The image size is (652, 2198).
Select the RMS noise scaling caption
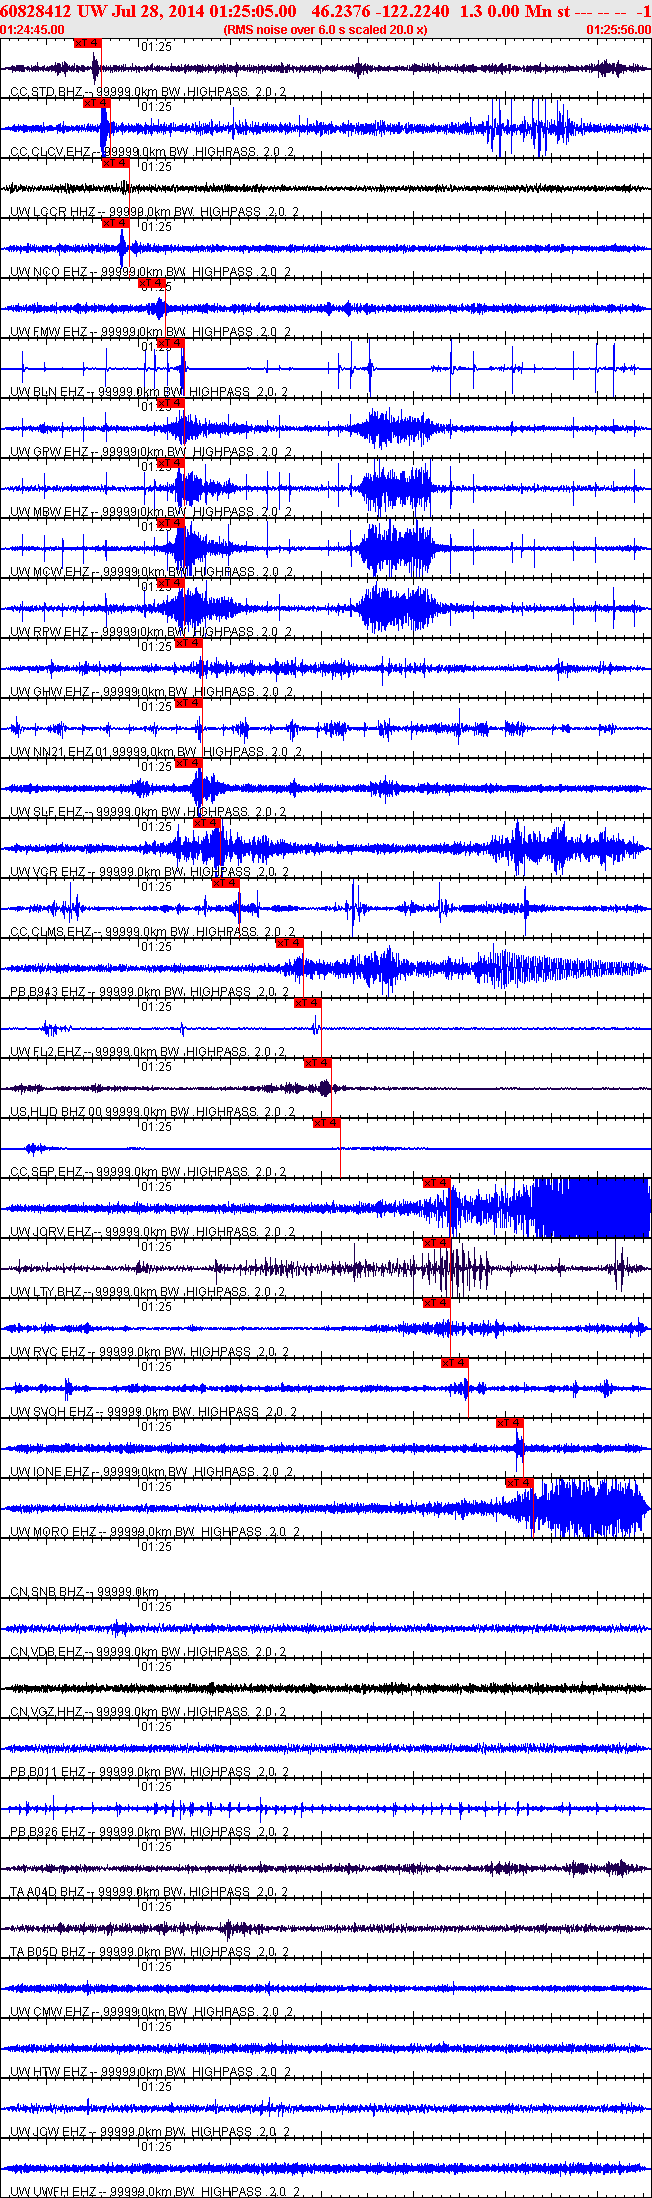[326, 30]
